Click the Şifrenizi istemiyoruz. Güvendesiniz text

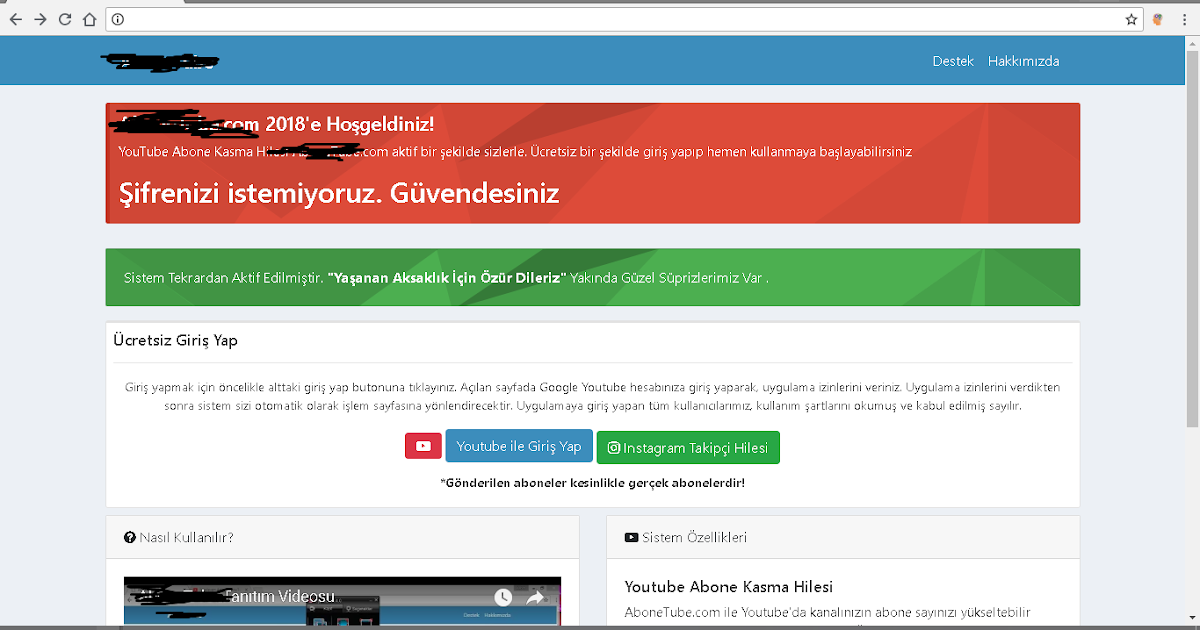tap(339, 192)
